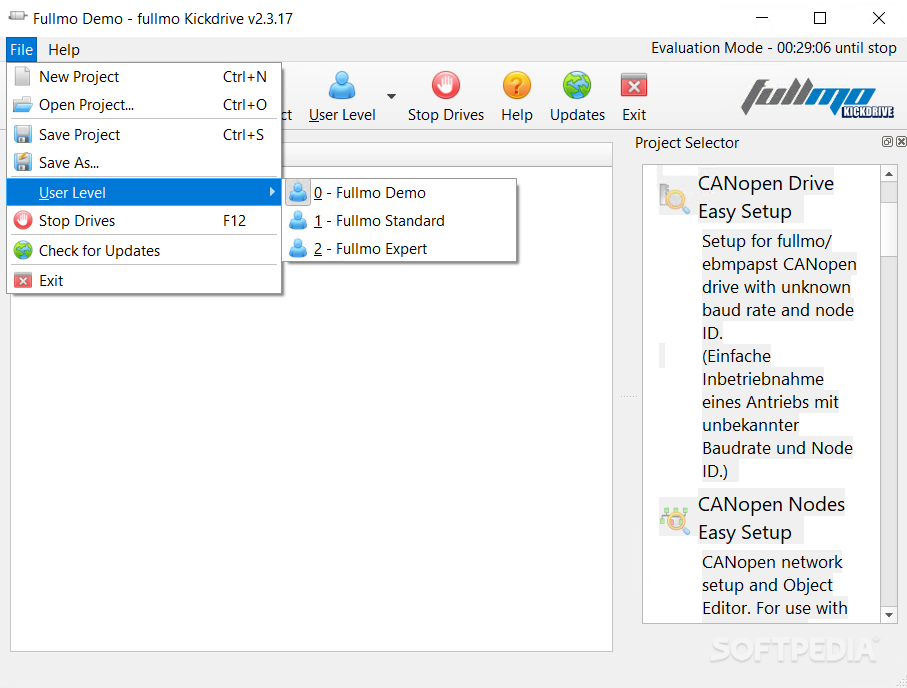Click the Ctrl+N shortcut text
Viewport: 907px width, 688px height.
[245, 76]
